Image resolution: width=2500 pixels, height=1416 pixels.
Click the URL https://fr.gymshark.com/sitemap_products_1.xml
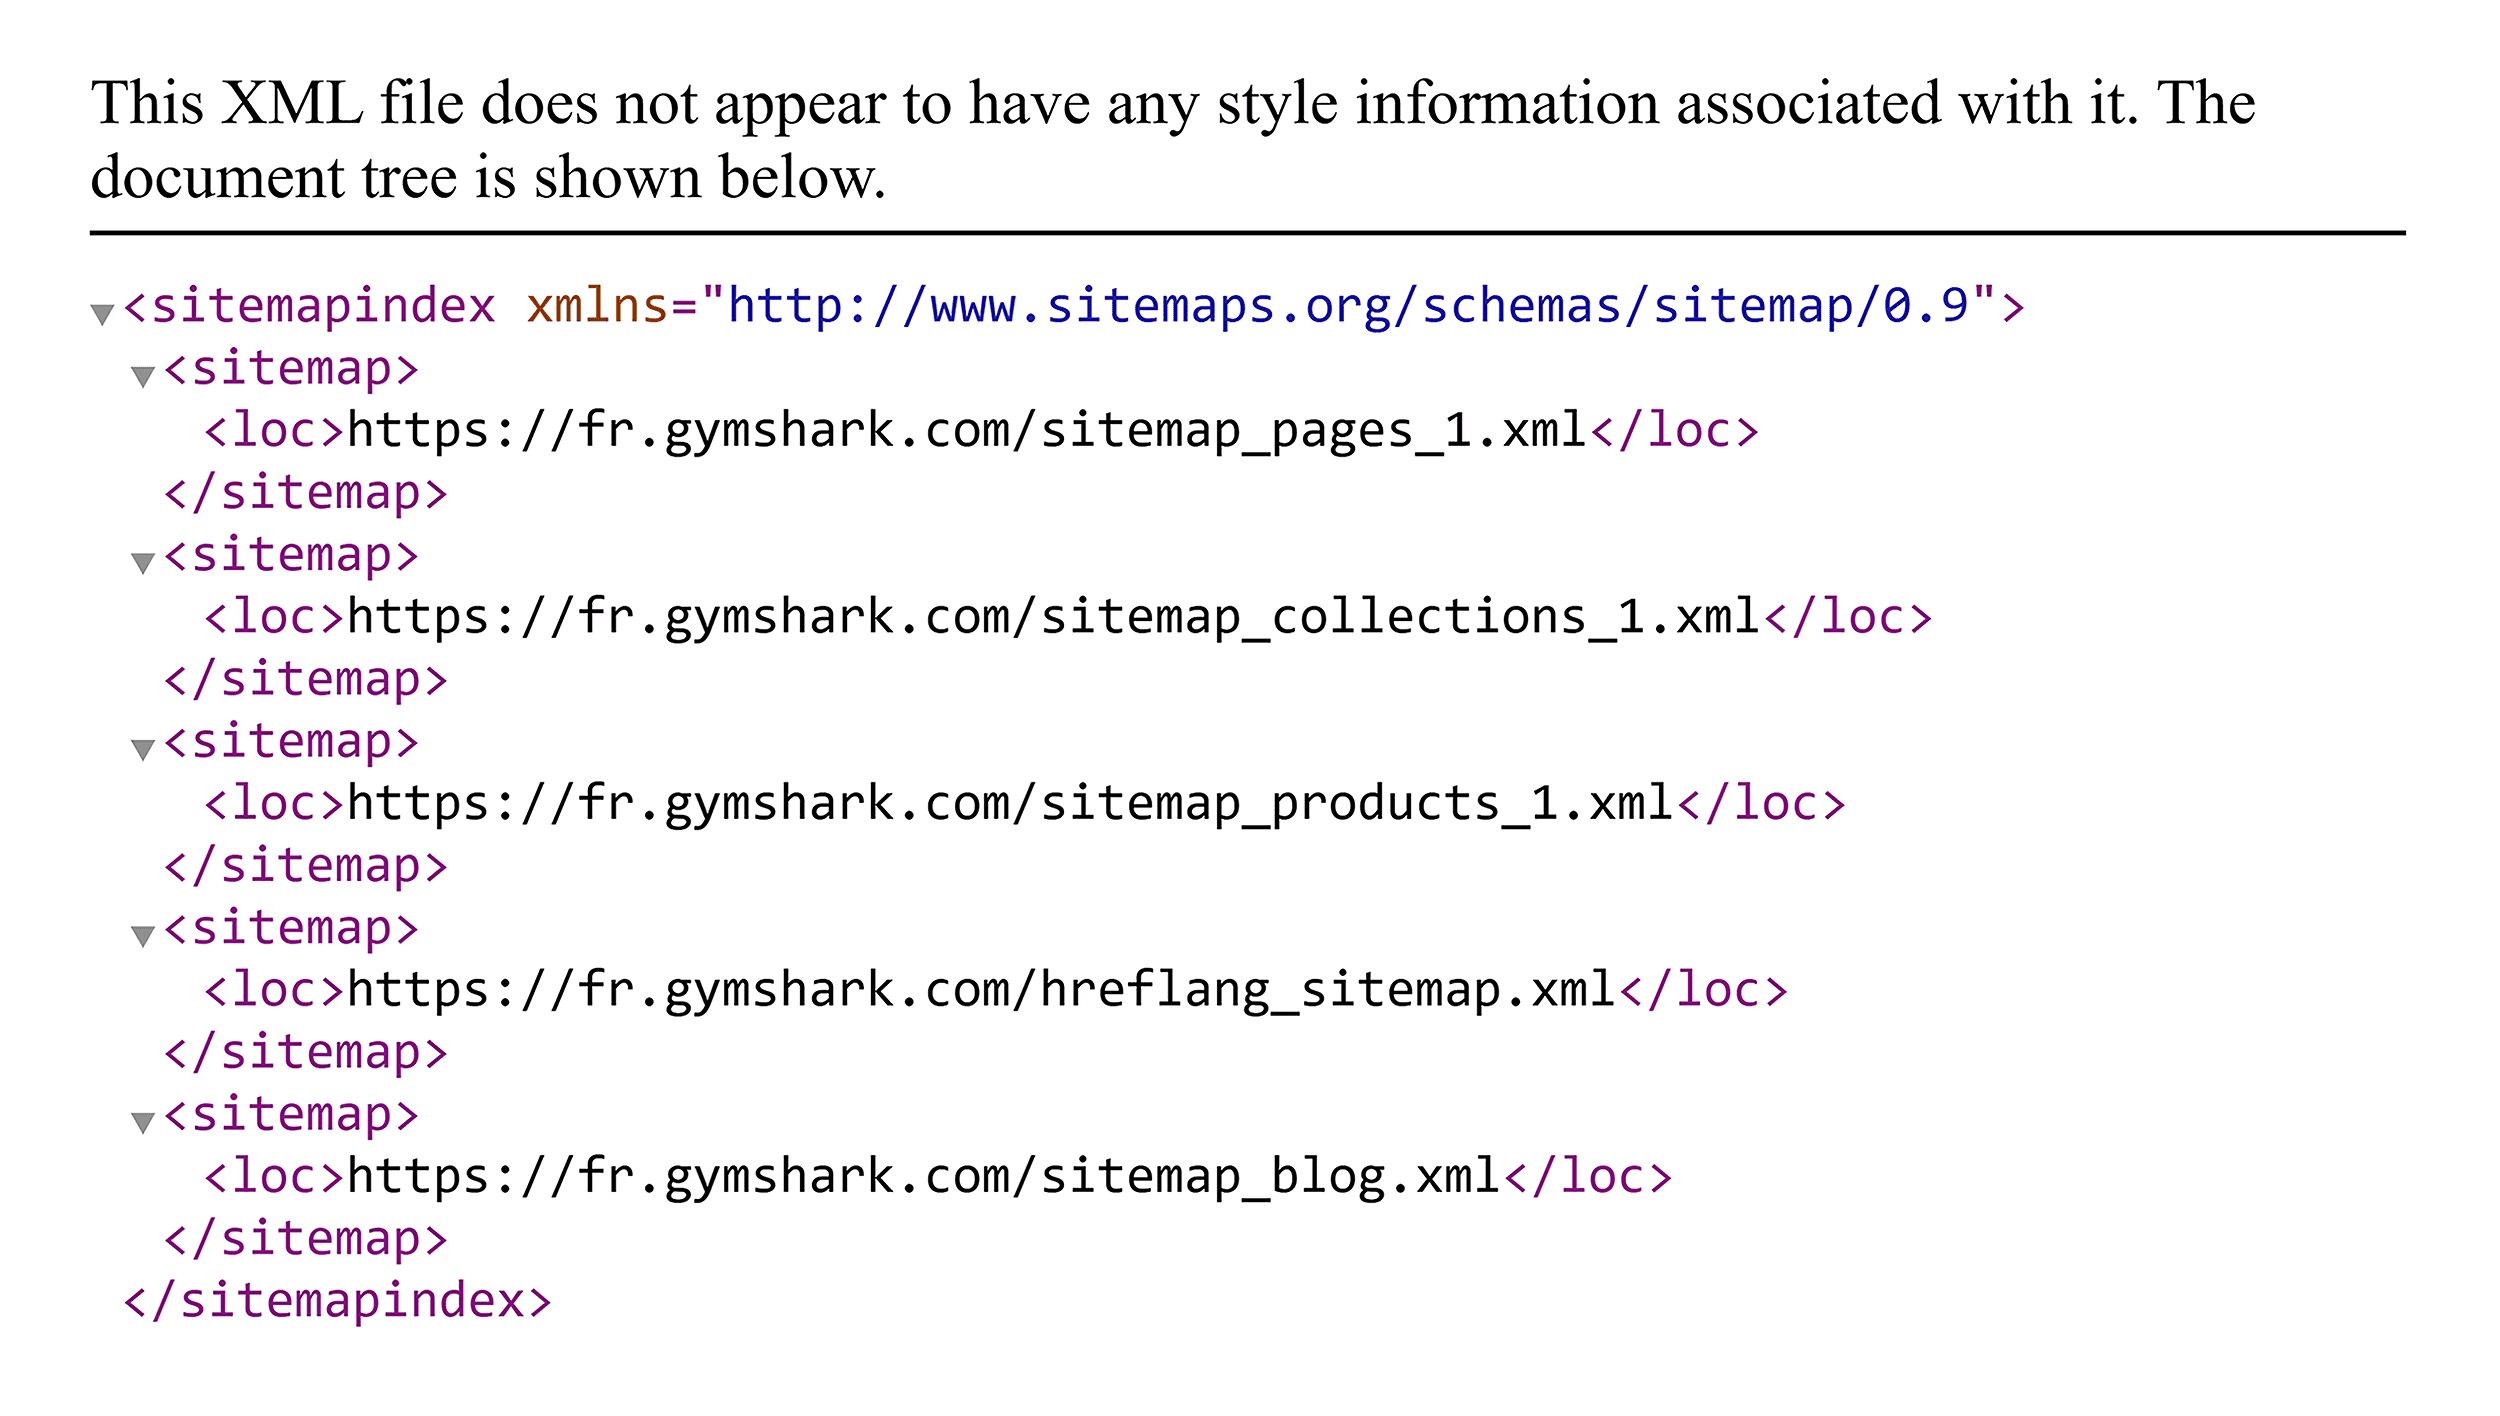tap(1010, 804)
